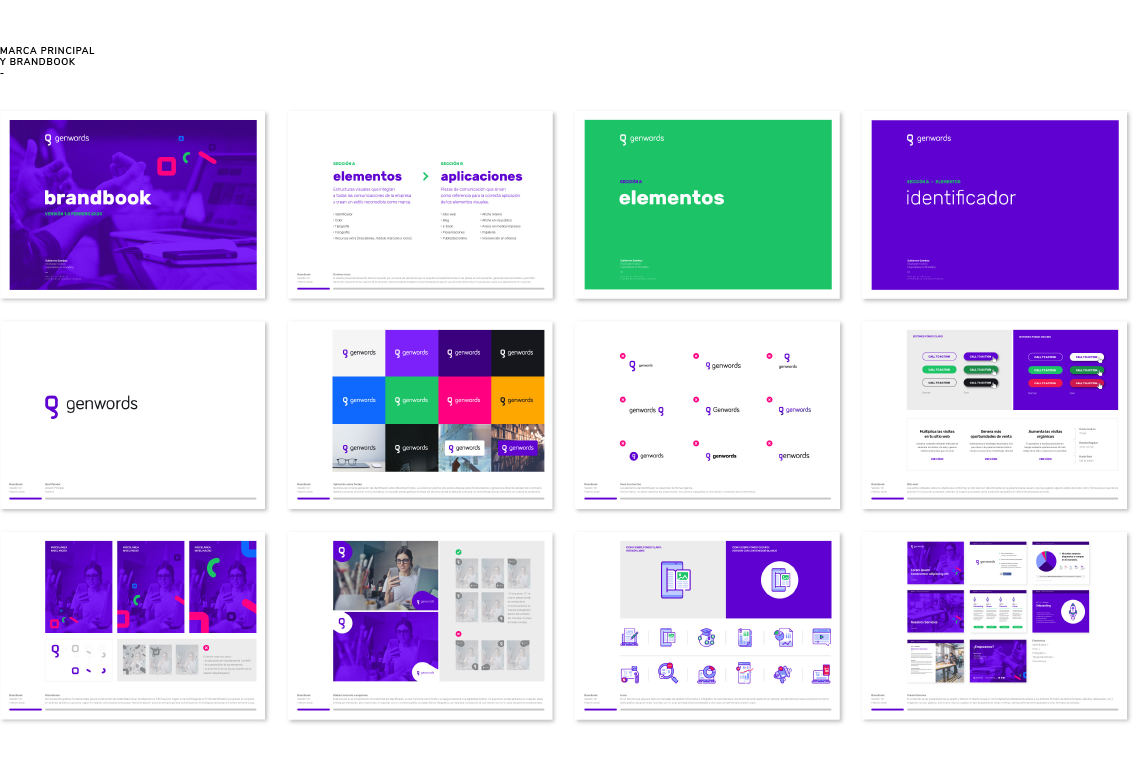Open the green elementos section slide
The width and height of the screenshot is (1140, 776).
click(708, 205)
